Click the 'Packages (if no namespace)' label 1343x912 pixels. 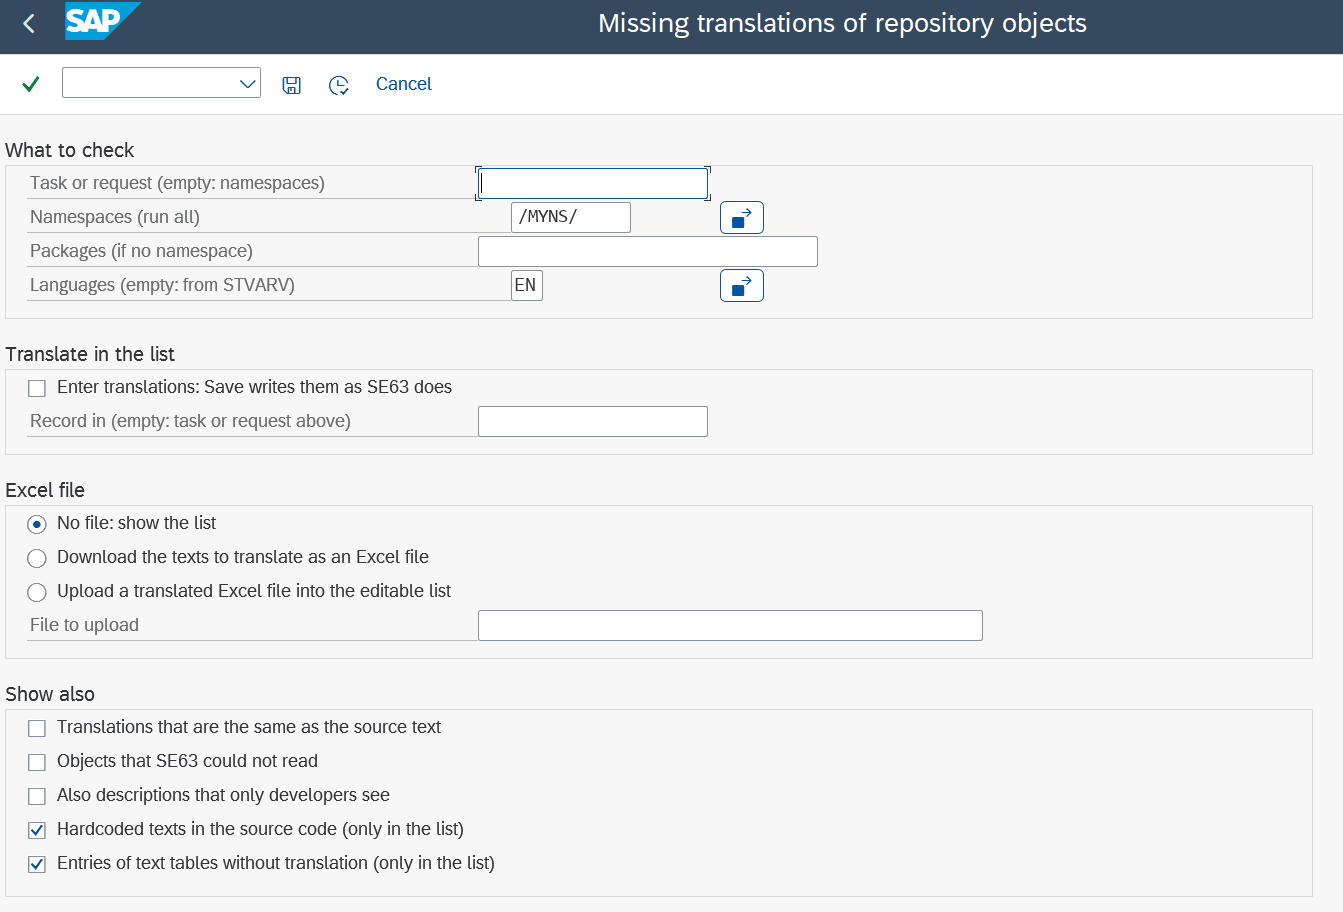click(141, 251)
